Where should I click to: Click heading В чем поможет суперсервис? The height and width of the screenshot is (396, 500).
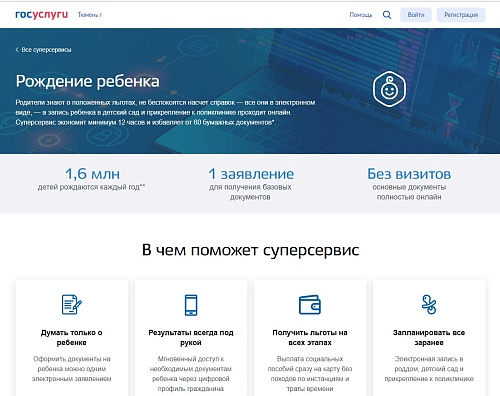250,250
